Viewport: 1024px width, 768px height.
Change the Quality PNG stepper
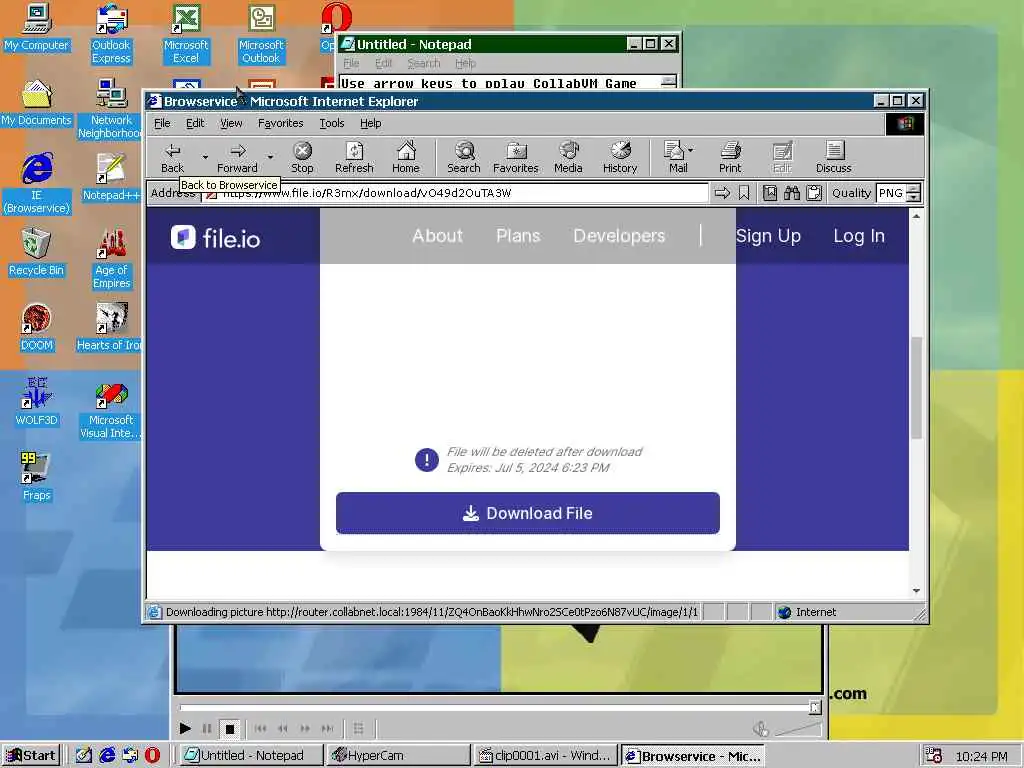[x=914, y=193]
